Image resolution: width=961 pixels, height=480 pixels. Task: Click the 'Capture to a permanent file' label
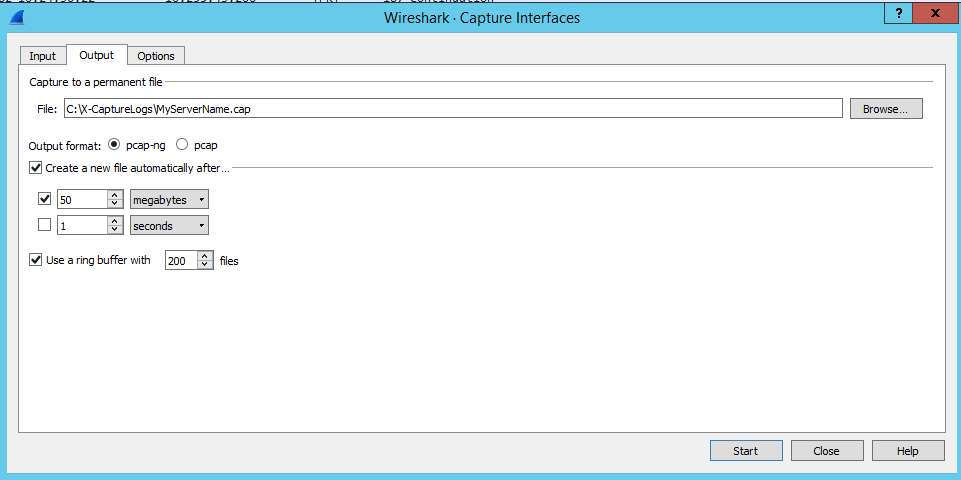click(x=96, y=82)
